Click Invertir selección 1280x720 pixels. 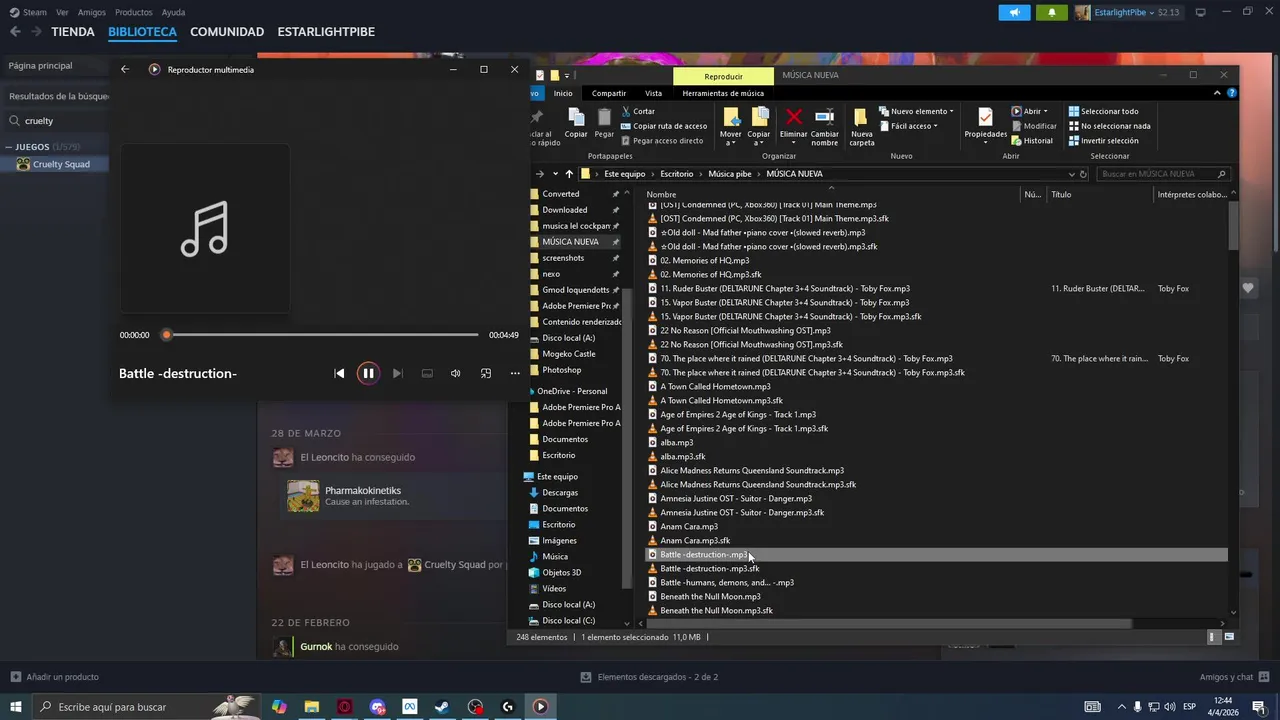[1103, 141]
